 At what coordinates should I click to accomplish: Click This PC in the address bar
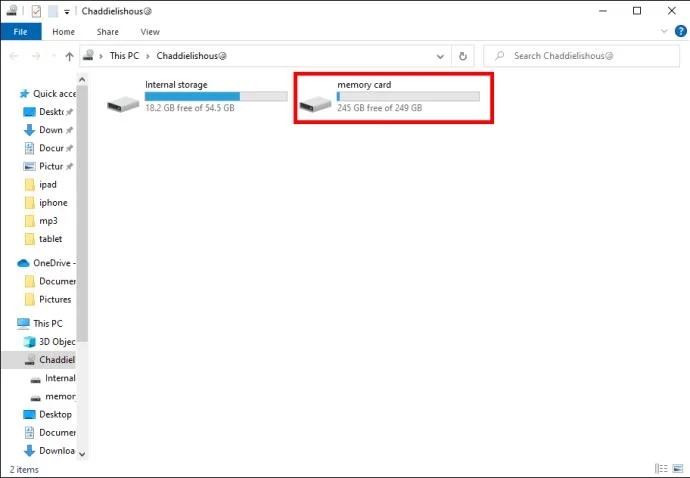point(124,56)
